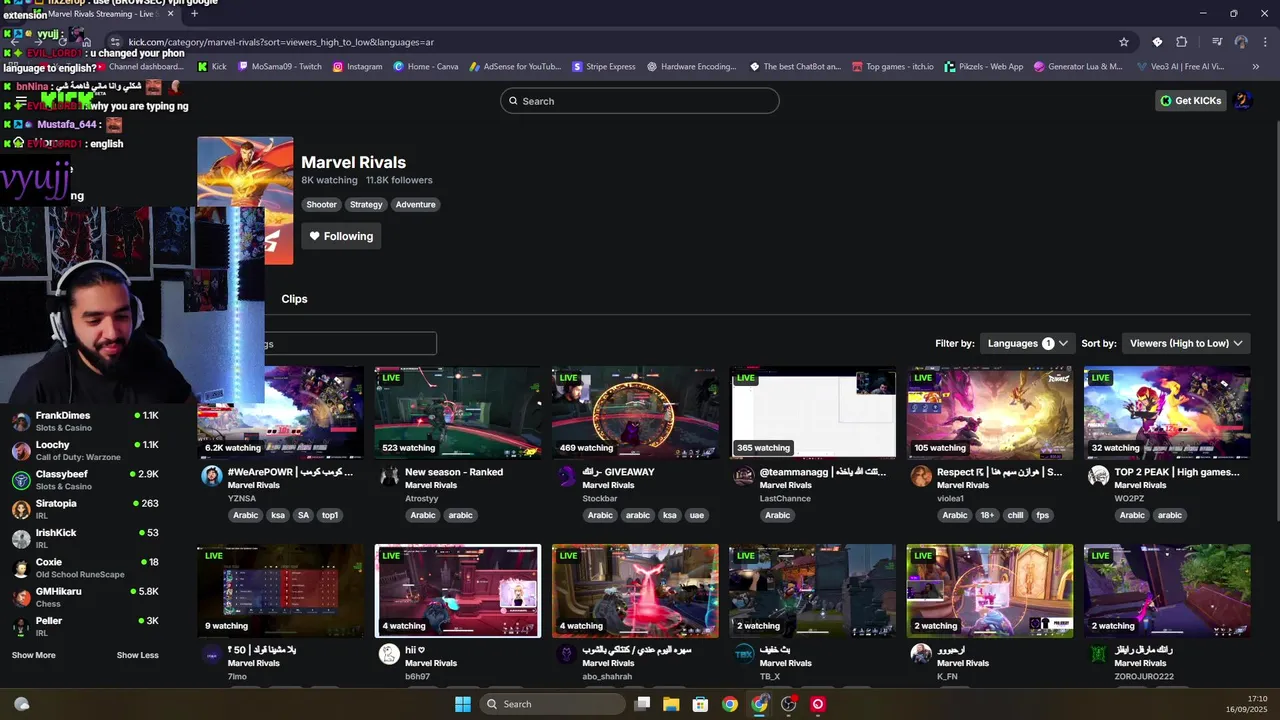Click YZNSA channel avatar icon
1280x720 pixels.
pyautogui.click(x=211, y=476)
